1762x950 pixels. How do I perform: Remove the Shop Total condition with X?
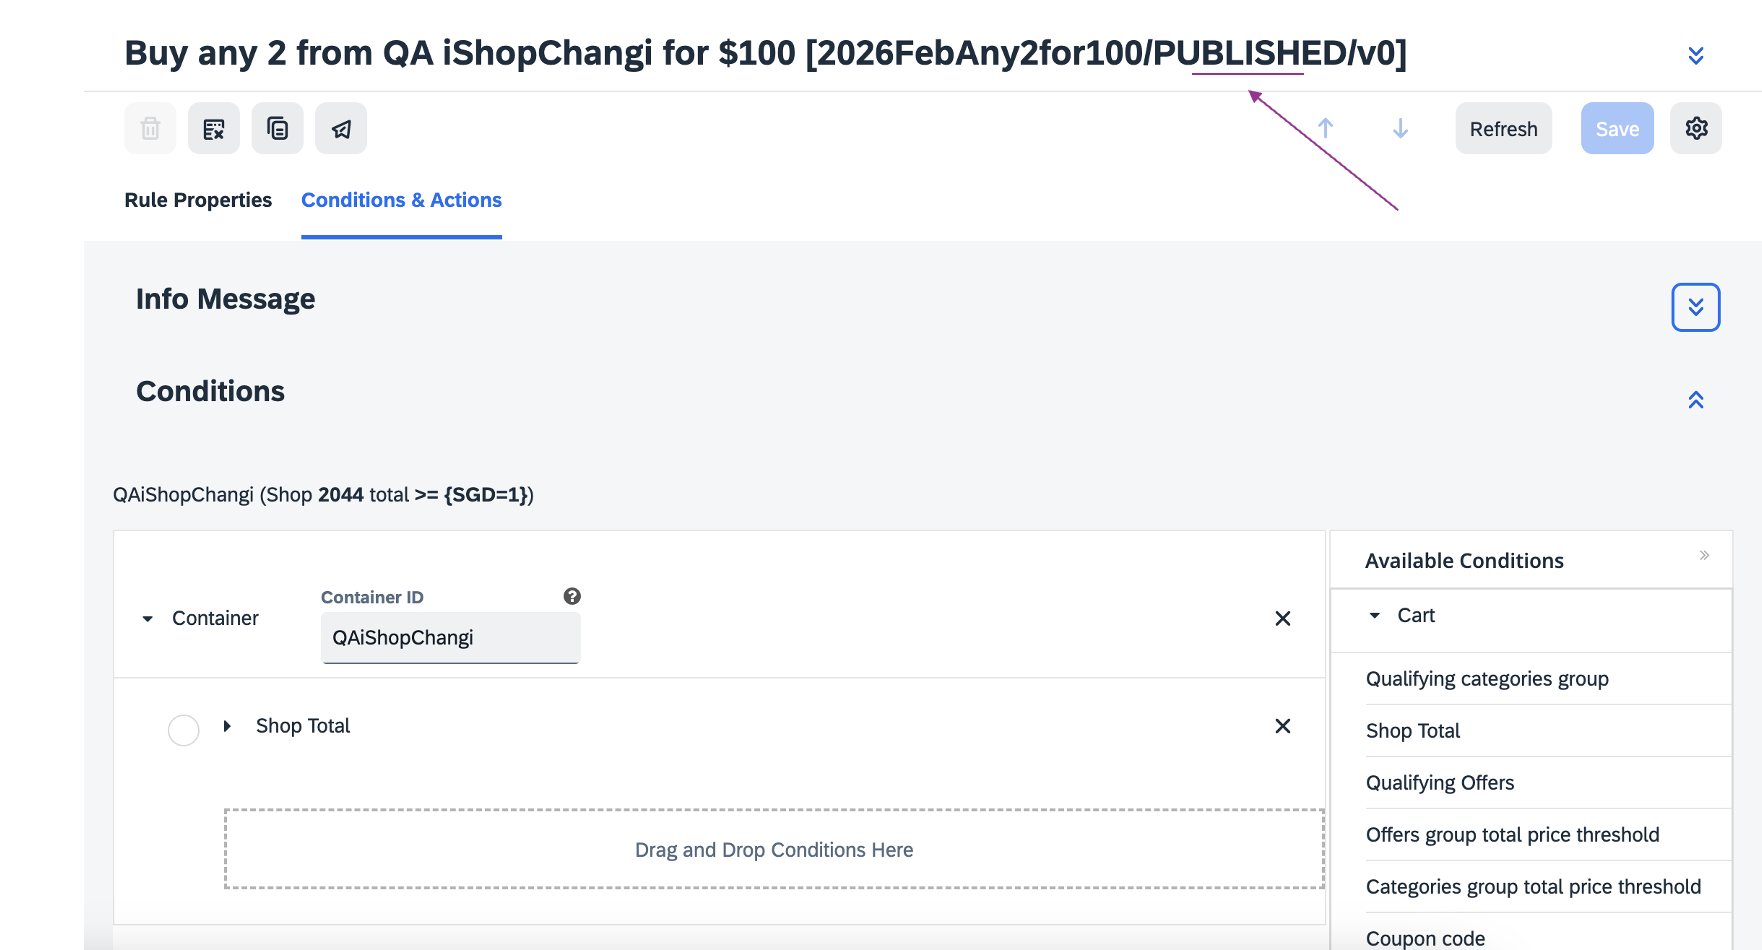tap(1283, 726)
